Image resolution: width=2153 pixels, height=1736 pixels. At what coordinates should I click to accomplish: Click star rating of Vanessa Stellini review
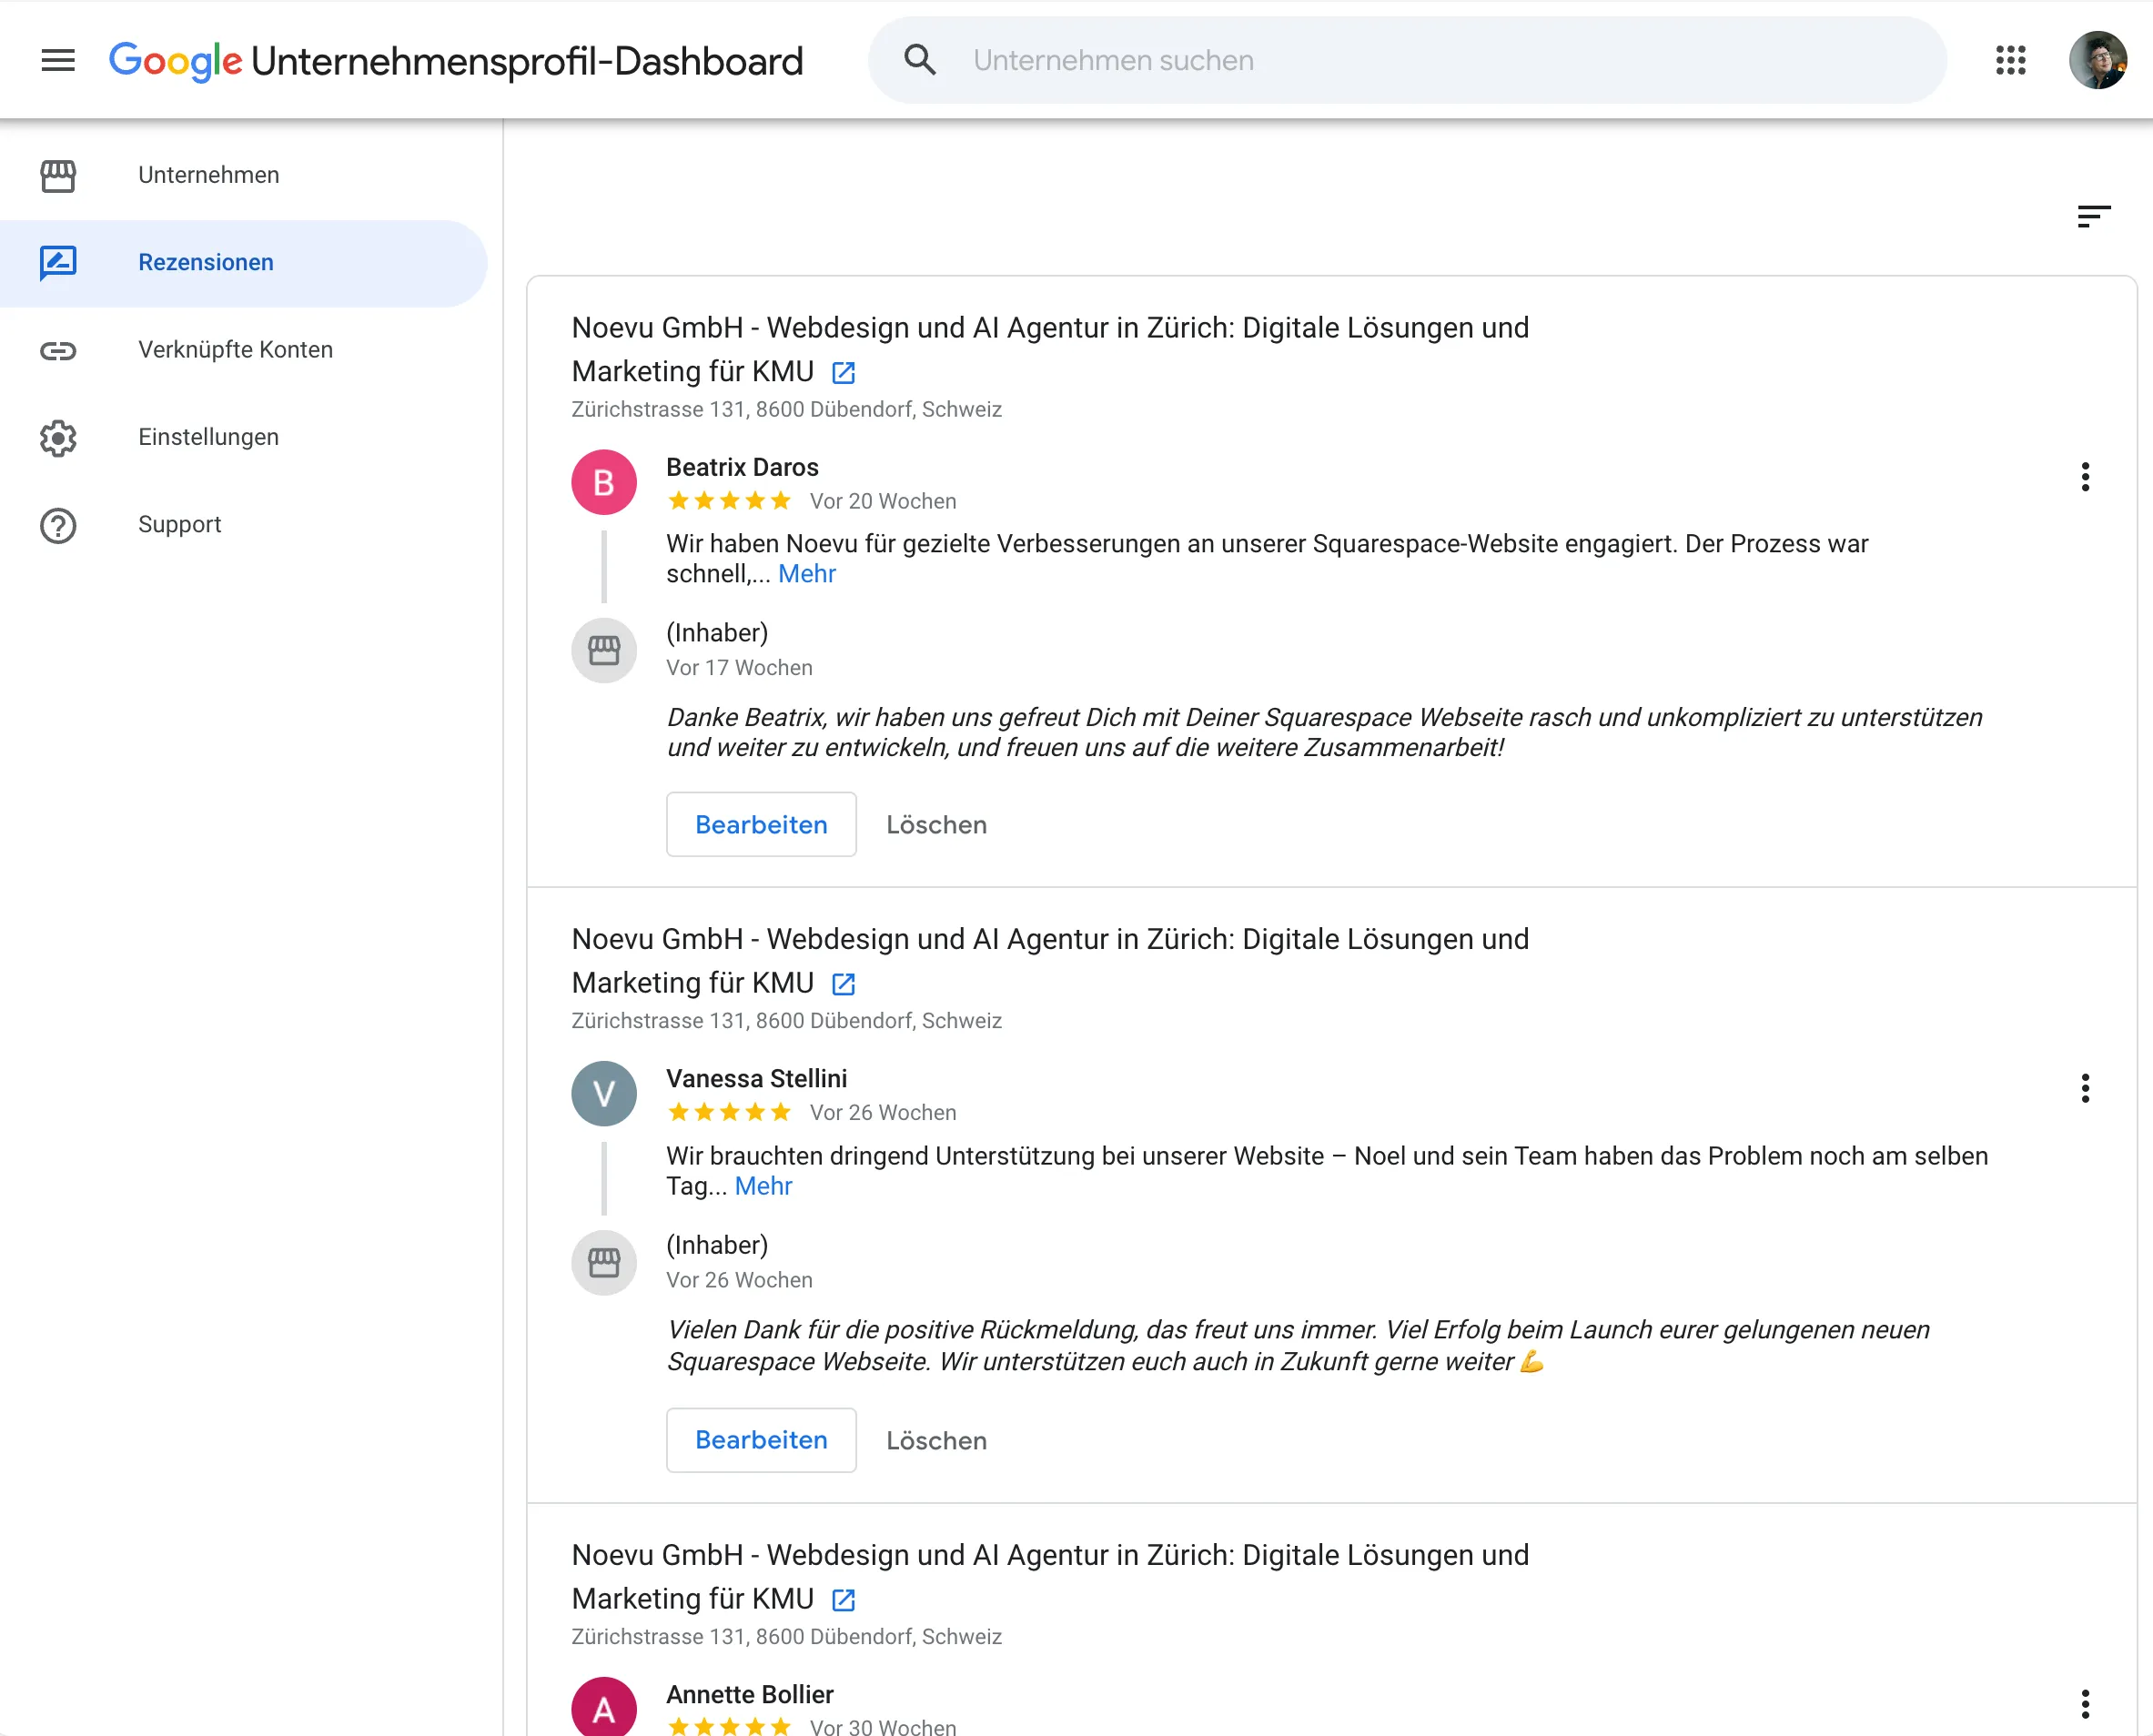(729, 1112)
